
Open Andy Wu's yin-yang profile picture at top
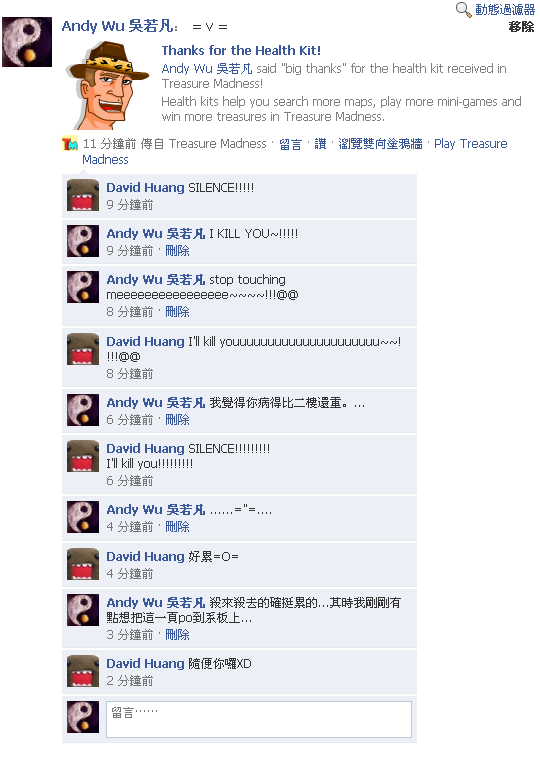click(27, 42)
